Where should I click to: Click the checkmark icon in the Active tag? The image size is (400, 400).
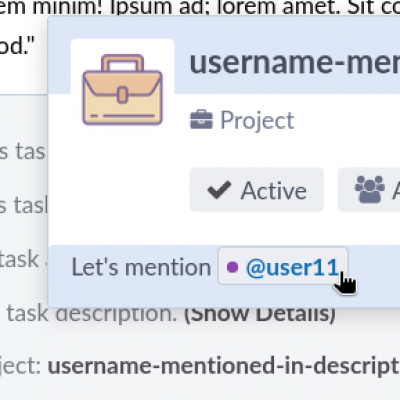(x=219, y=190)
